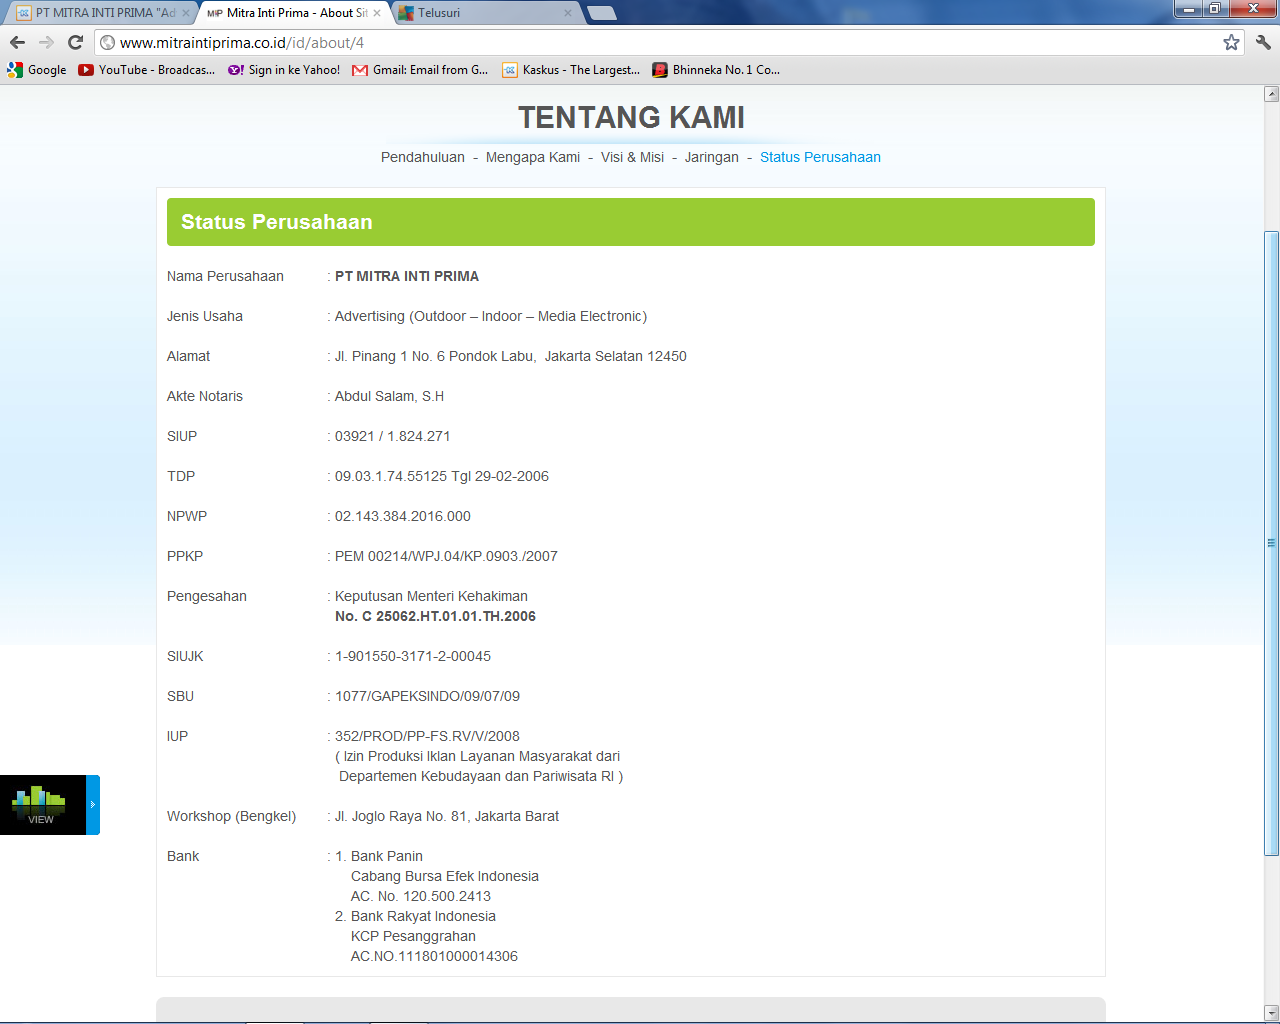Open the Sign in ke Yahoo! bookmark
The width and height of the screenshot is (1280, 1024).
284,70
